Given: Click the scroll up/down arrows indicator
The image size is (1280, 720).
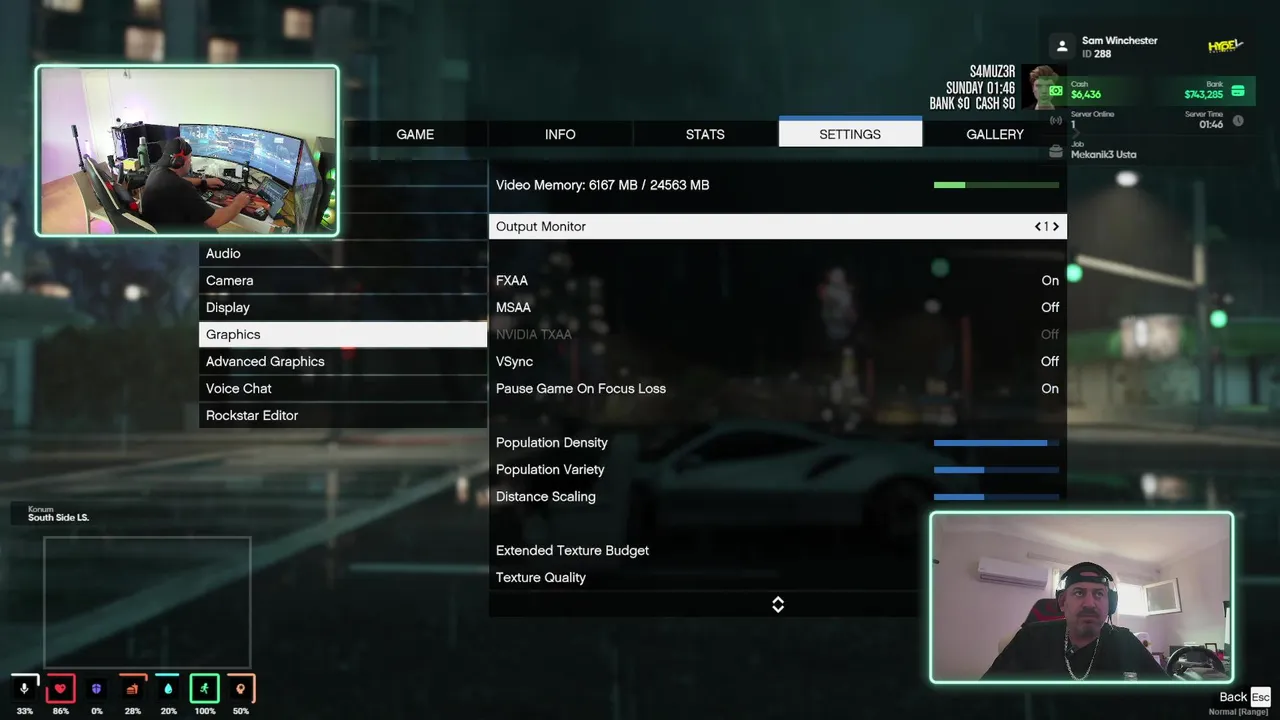Looking at the screenshot, I should [778, 605].
